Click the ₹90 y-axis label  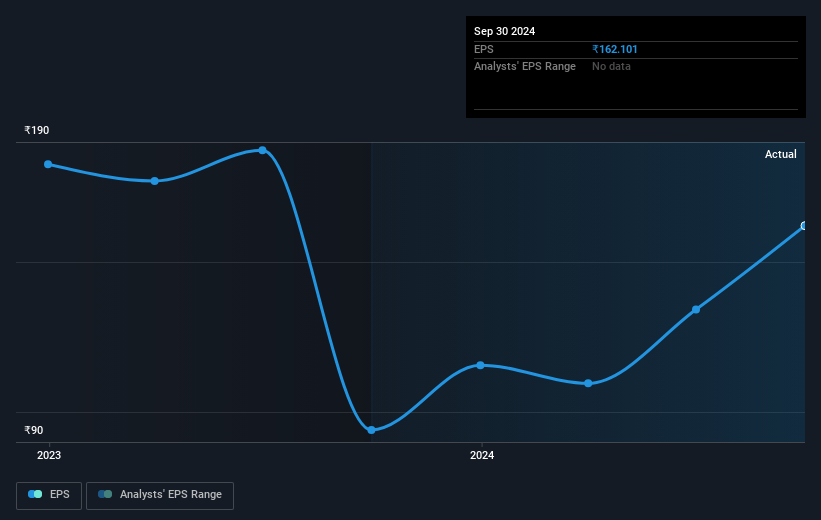(34, 430)
